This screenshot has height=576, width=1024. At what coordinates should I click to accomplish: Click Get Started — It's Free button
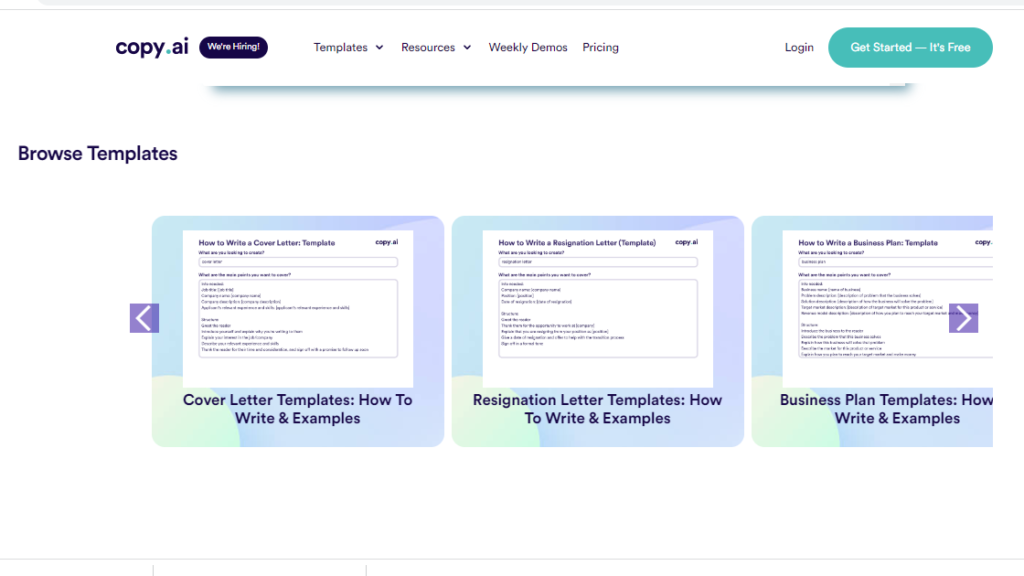tap(910, 47)
